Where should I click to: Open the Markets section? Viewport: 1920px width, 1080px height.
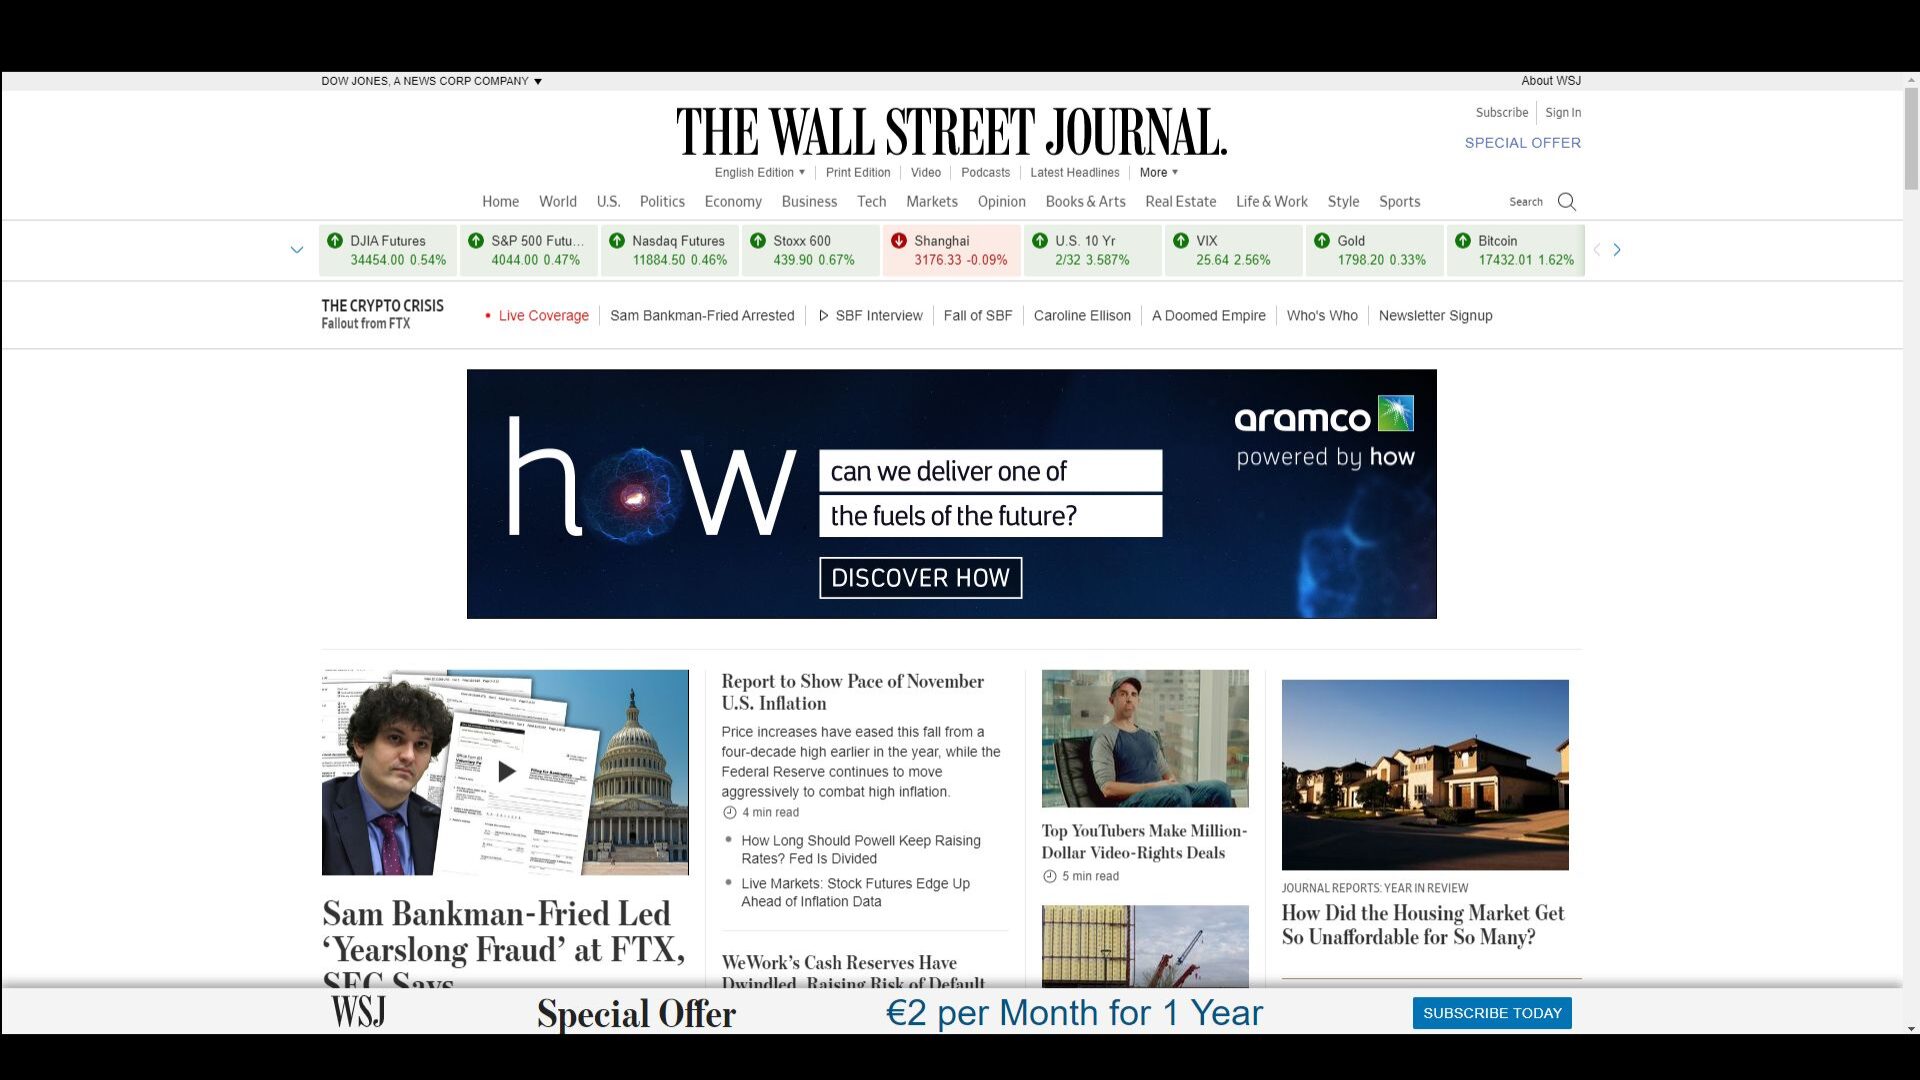(x=931, y=201)
